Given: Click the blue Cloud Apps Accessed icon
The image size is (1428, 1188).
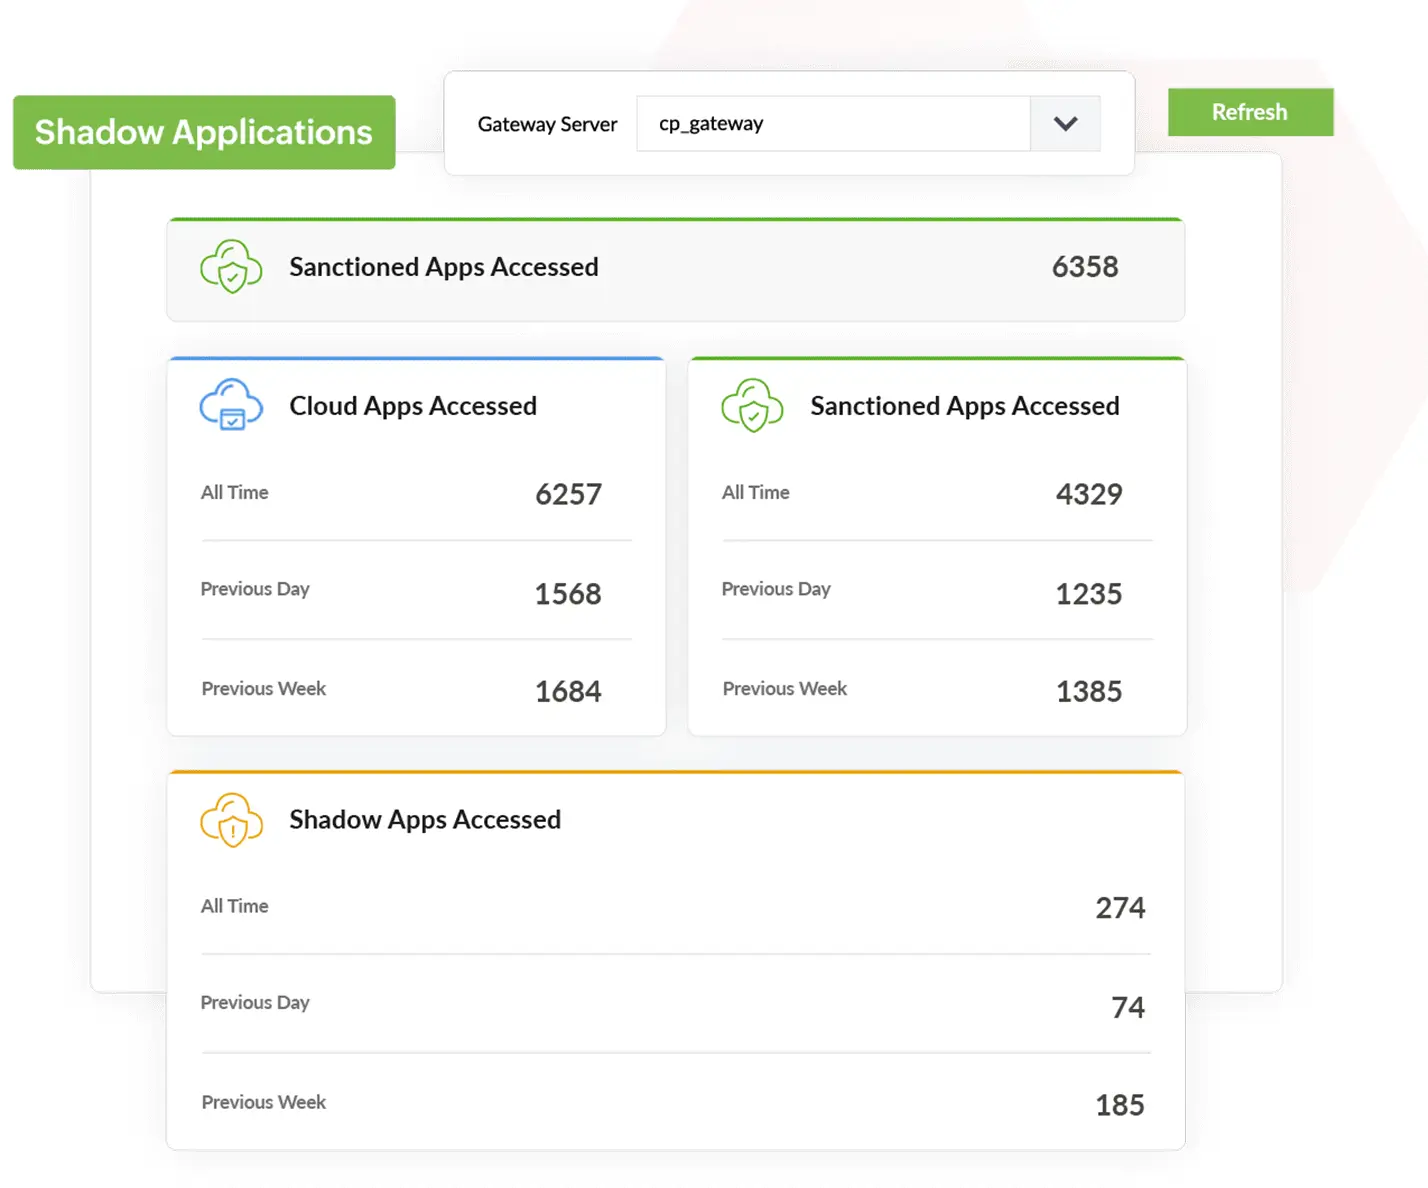Looking at the screenshot, I should tap(231, 405).
